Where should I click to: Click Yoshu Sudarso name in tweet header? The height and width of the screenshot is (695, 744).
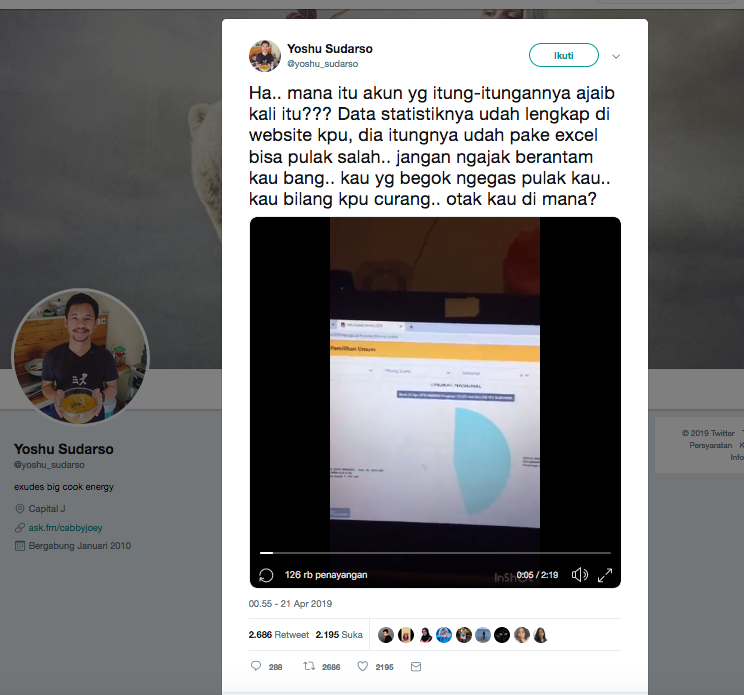click(330, 49)
